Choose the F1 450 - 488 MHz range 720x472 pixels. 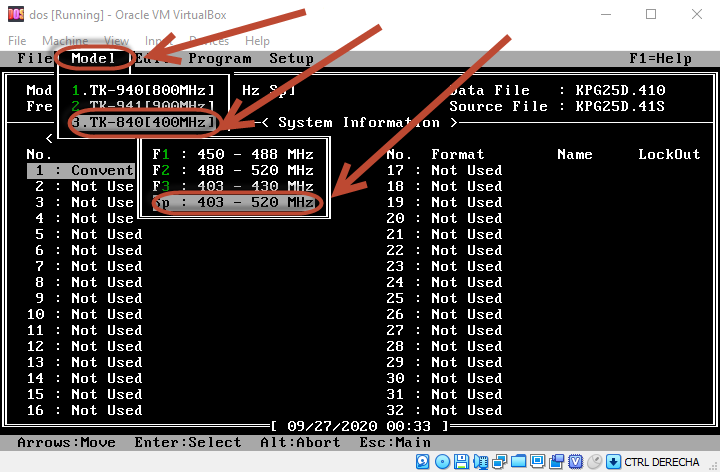[233, 154]
